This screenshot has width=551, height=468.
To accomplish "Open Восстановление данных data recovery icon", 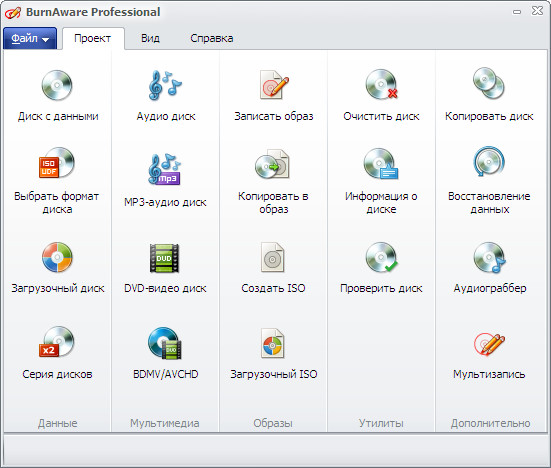I will point(489,162).
